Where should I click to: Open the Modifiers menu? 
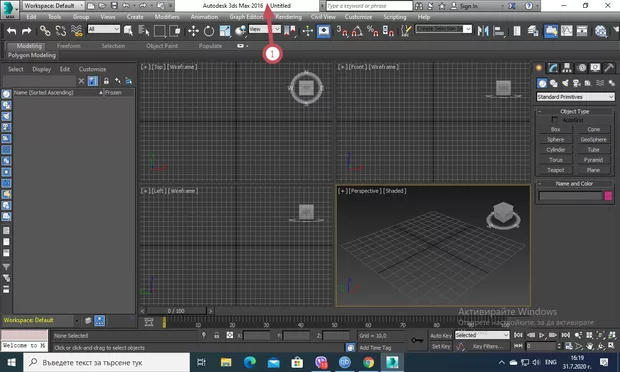pos(167,17)
